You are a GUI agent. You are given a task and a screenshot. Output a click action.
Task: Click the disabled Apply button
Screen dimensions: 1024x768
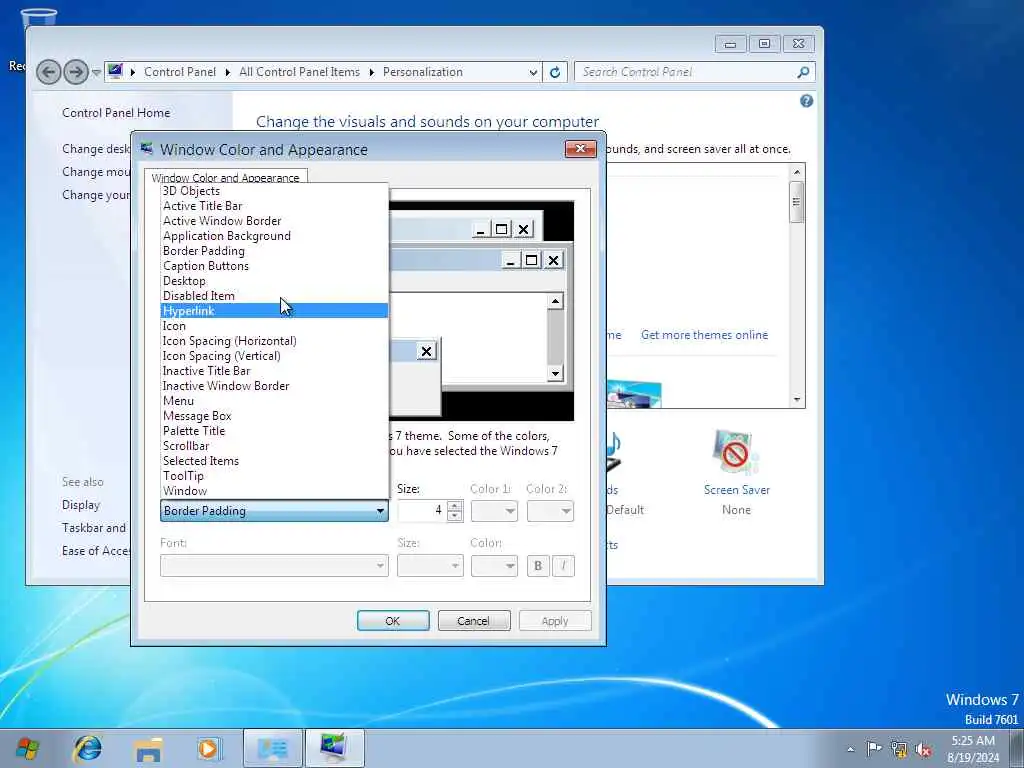pyautogui.click(x=555, y=620)
